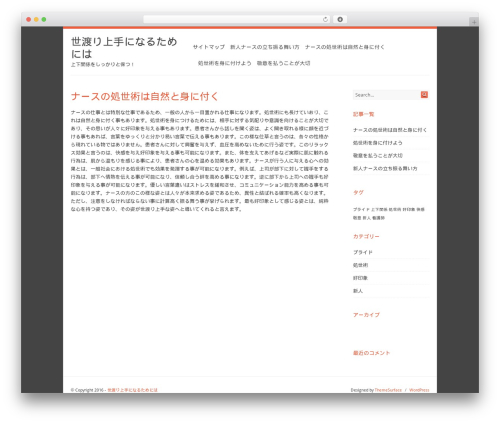Viewport: 500px width, 423px height.
Task: Open the 新人 category
Action: pos(358,291)
